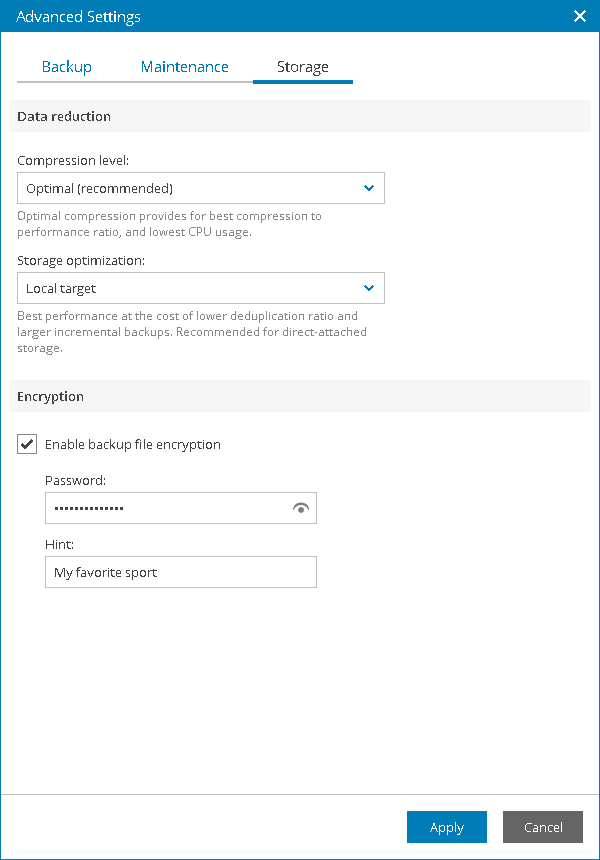This screenshot has height=860, width=600.
Task: Toggle Enable backup file encryption checkbox
Action: (x=27, y=444)
